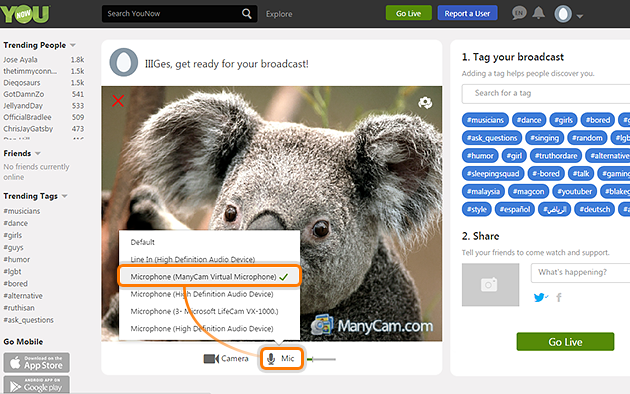Select the #girl tag pill
Image resolution: width=630 pixels, height=394 pixels.
514,155
